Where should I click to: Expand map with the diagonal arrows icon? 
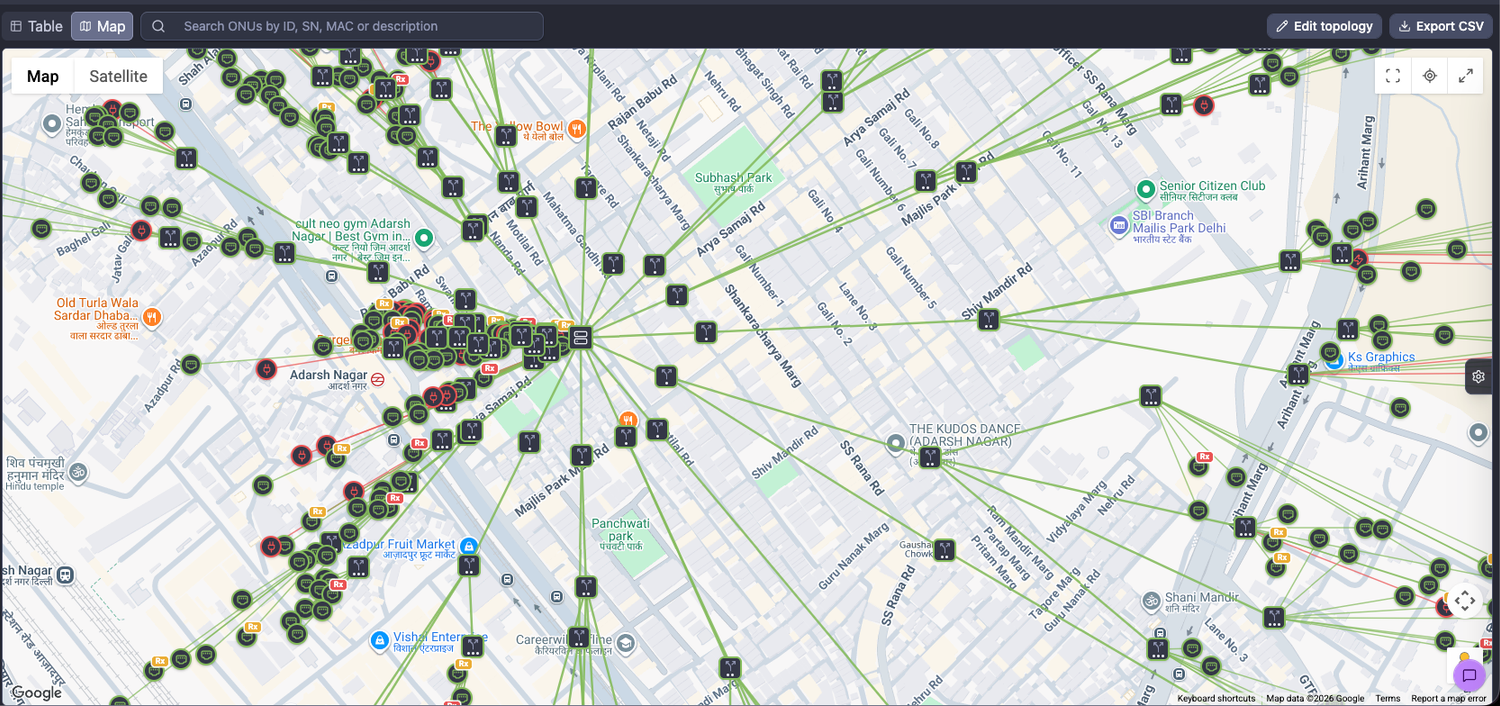click(x=1466, y=76)
